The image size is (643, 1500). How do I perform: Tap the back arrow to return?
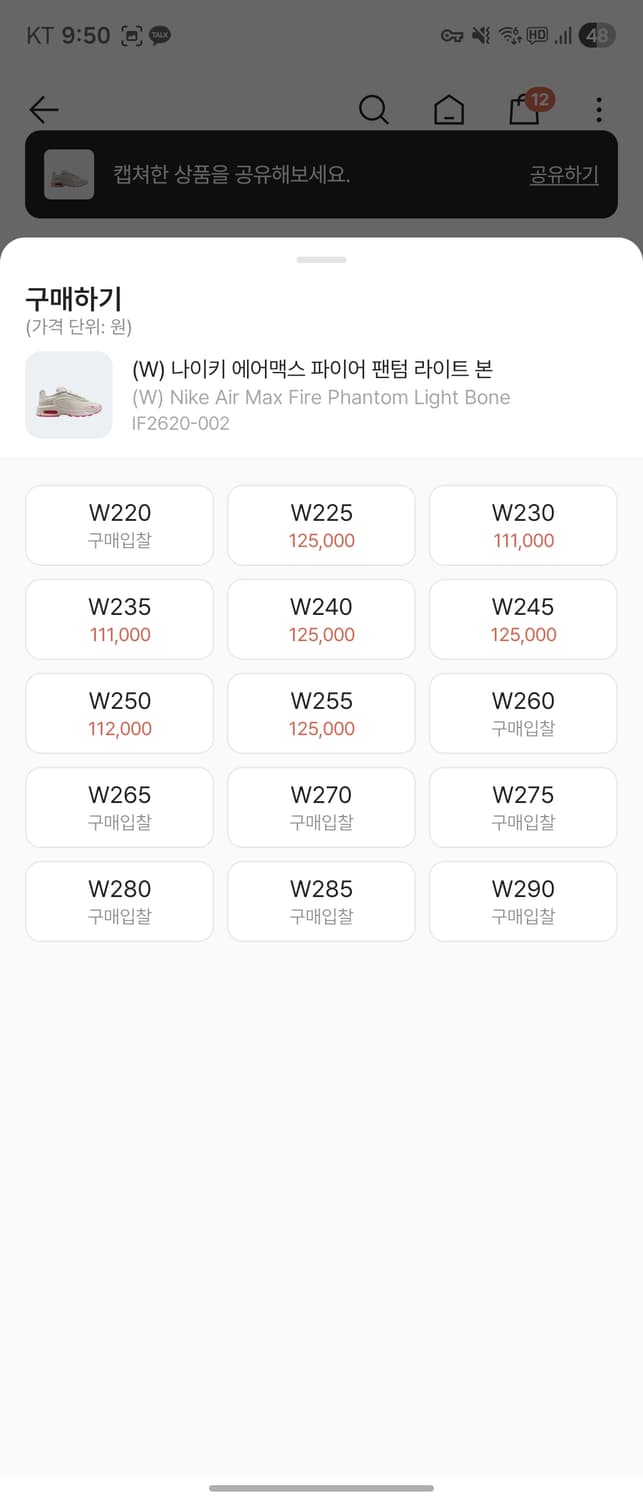tap(44, 110)
